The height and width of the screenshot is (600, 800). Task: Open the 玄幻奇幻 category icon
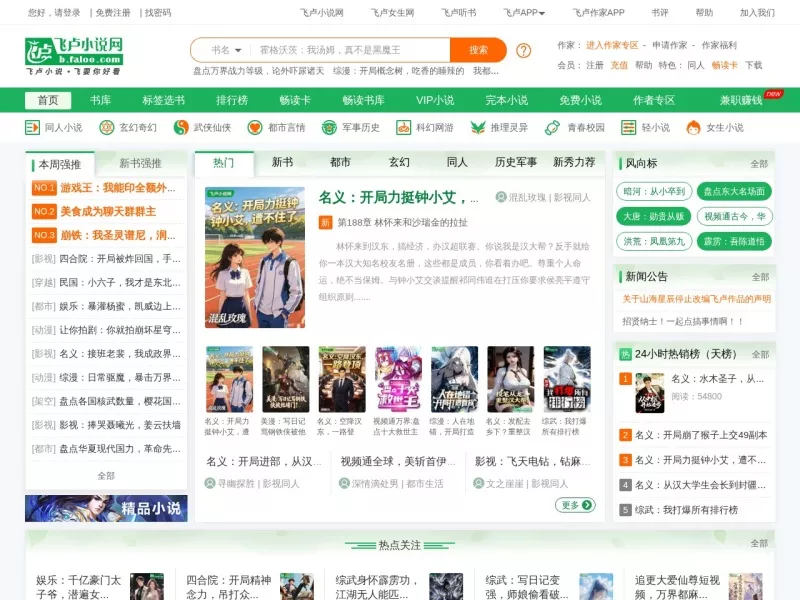click(x=107, y=127)
